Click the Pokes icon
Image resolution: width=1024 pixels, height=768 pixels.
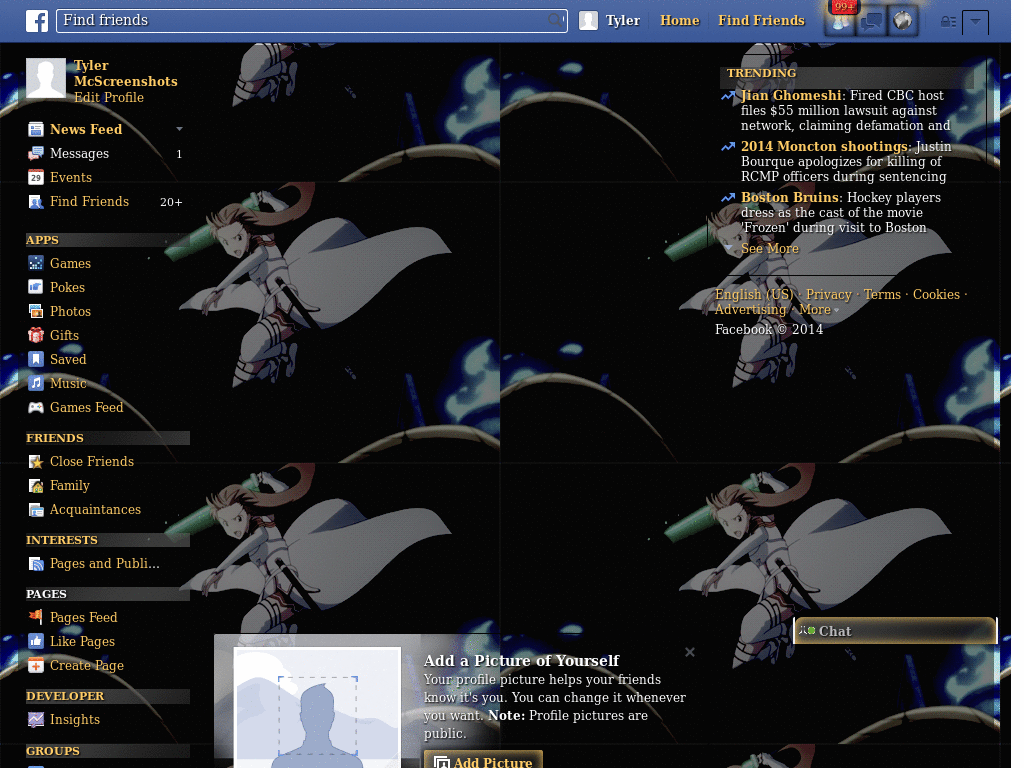36,287
